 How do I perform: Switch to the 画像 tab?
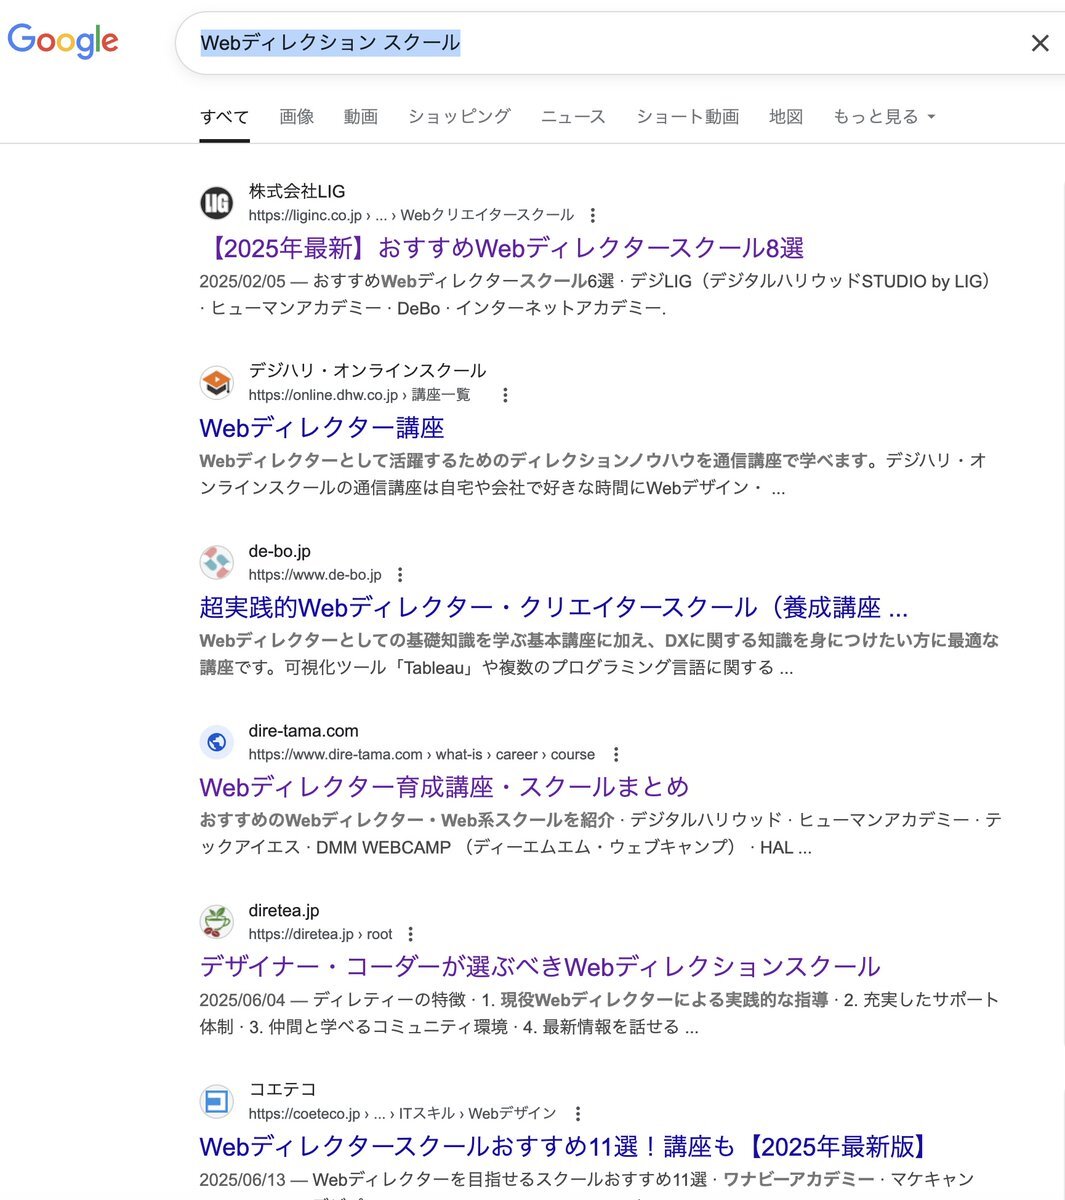pyautogui.click(x=297, y=117)
